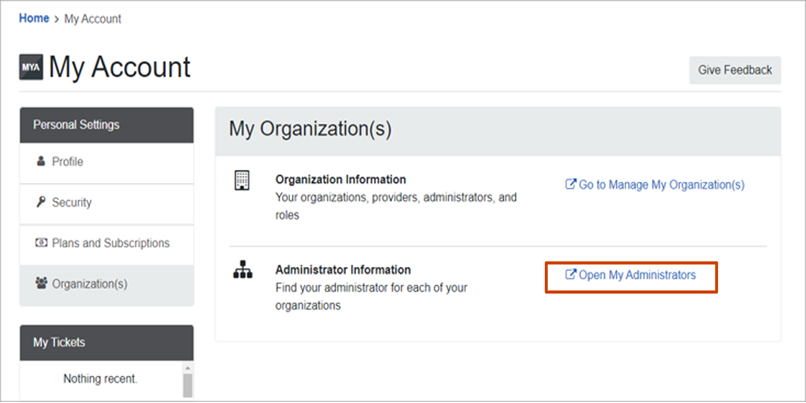
Task: Click the Profile person icon
Action: point(41,161)
